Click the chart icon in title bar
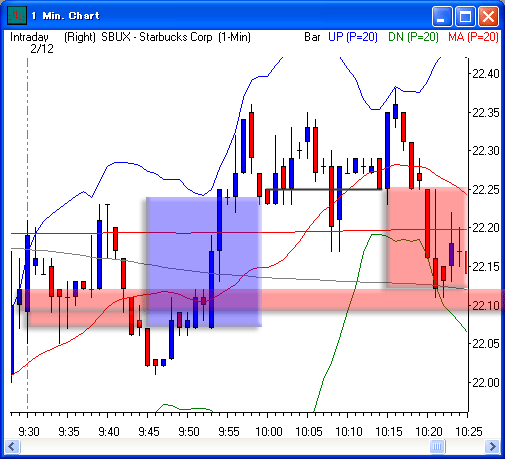Screen dimensions: 505x459 tap(17, 15)
